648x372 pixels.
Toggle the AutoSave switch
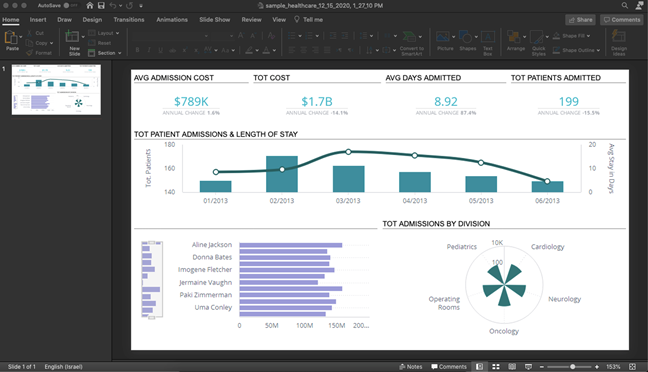pyautogui.click(x=69, y=5)
